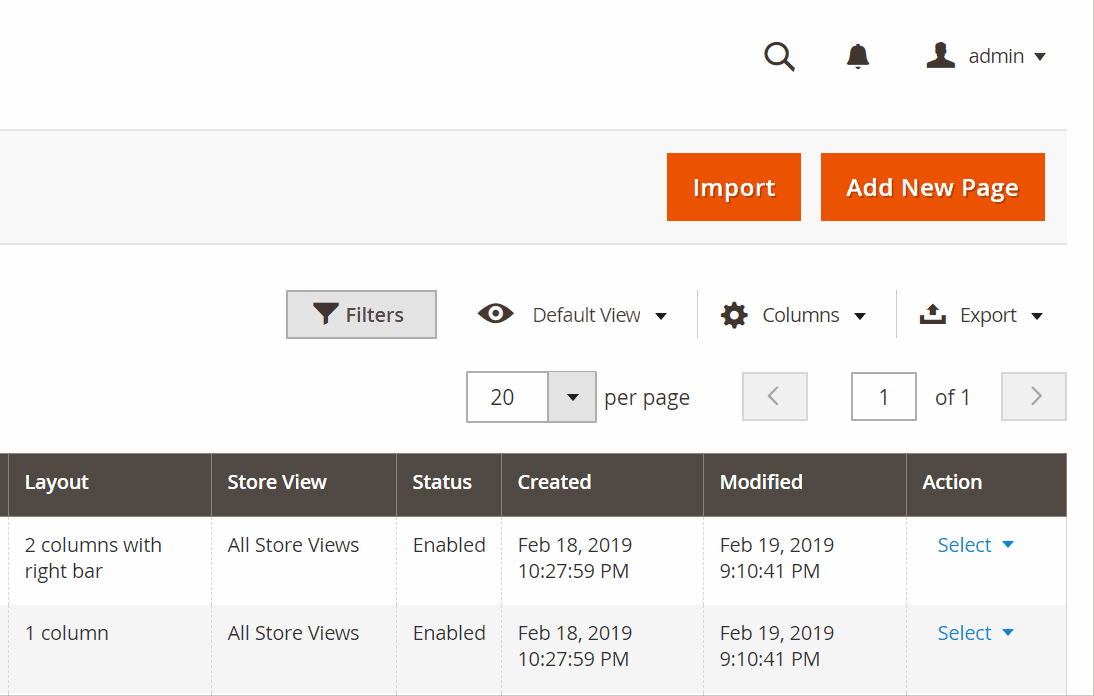
Task: Open the search magnifier icon
Action: click(779, 56)
